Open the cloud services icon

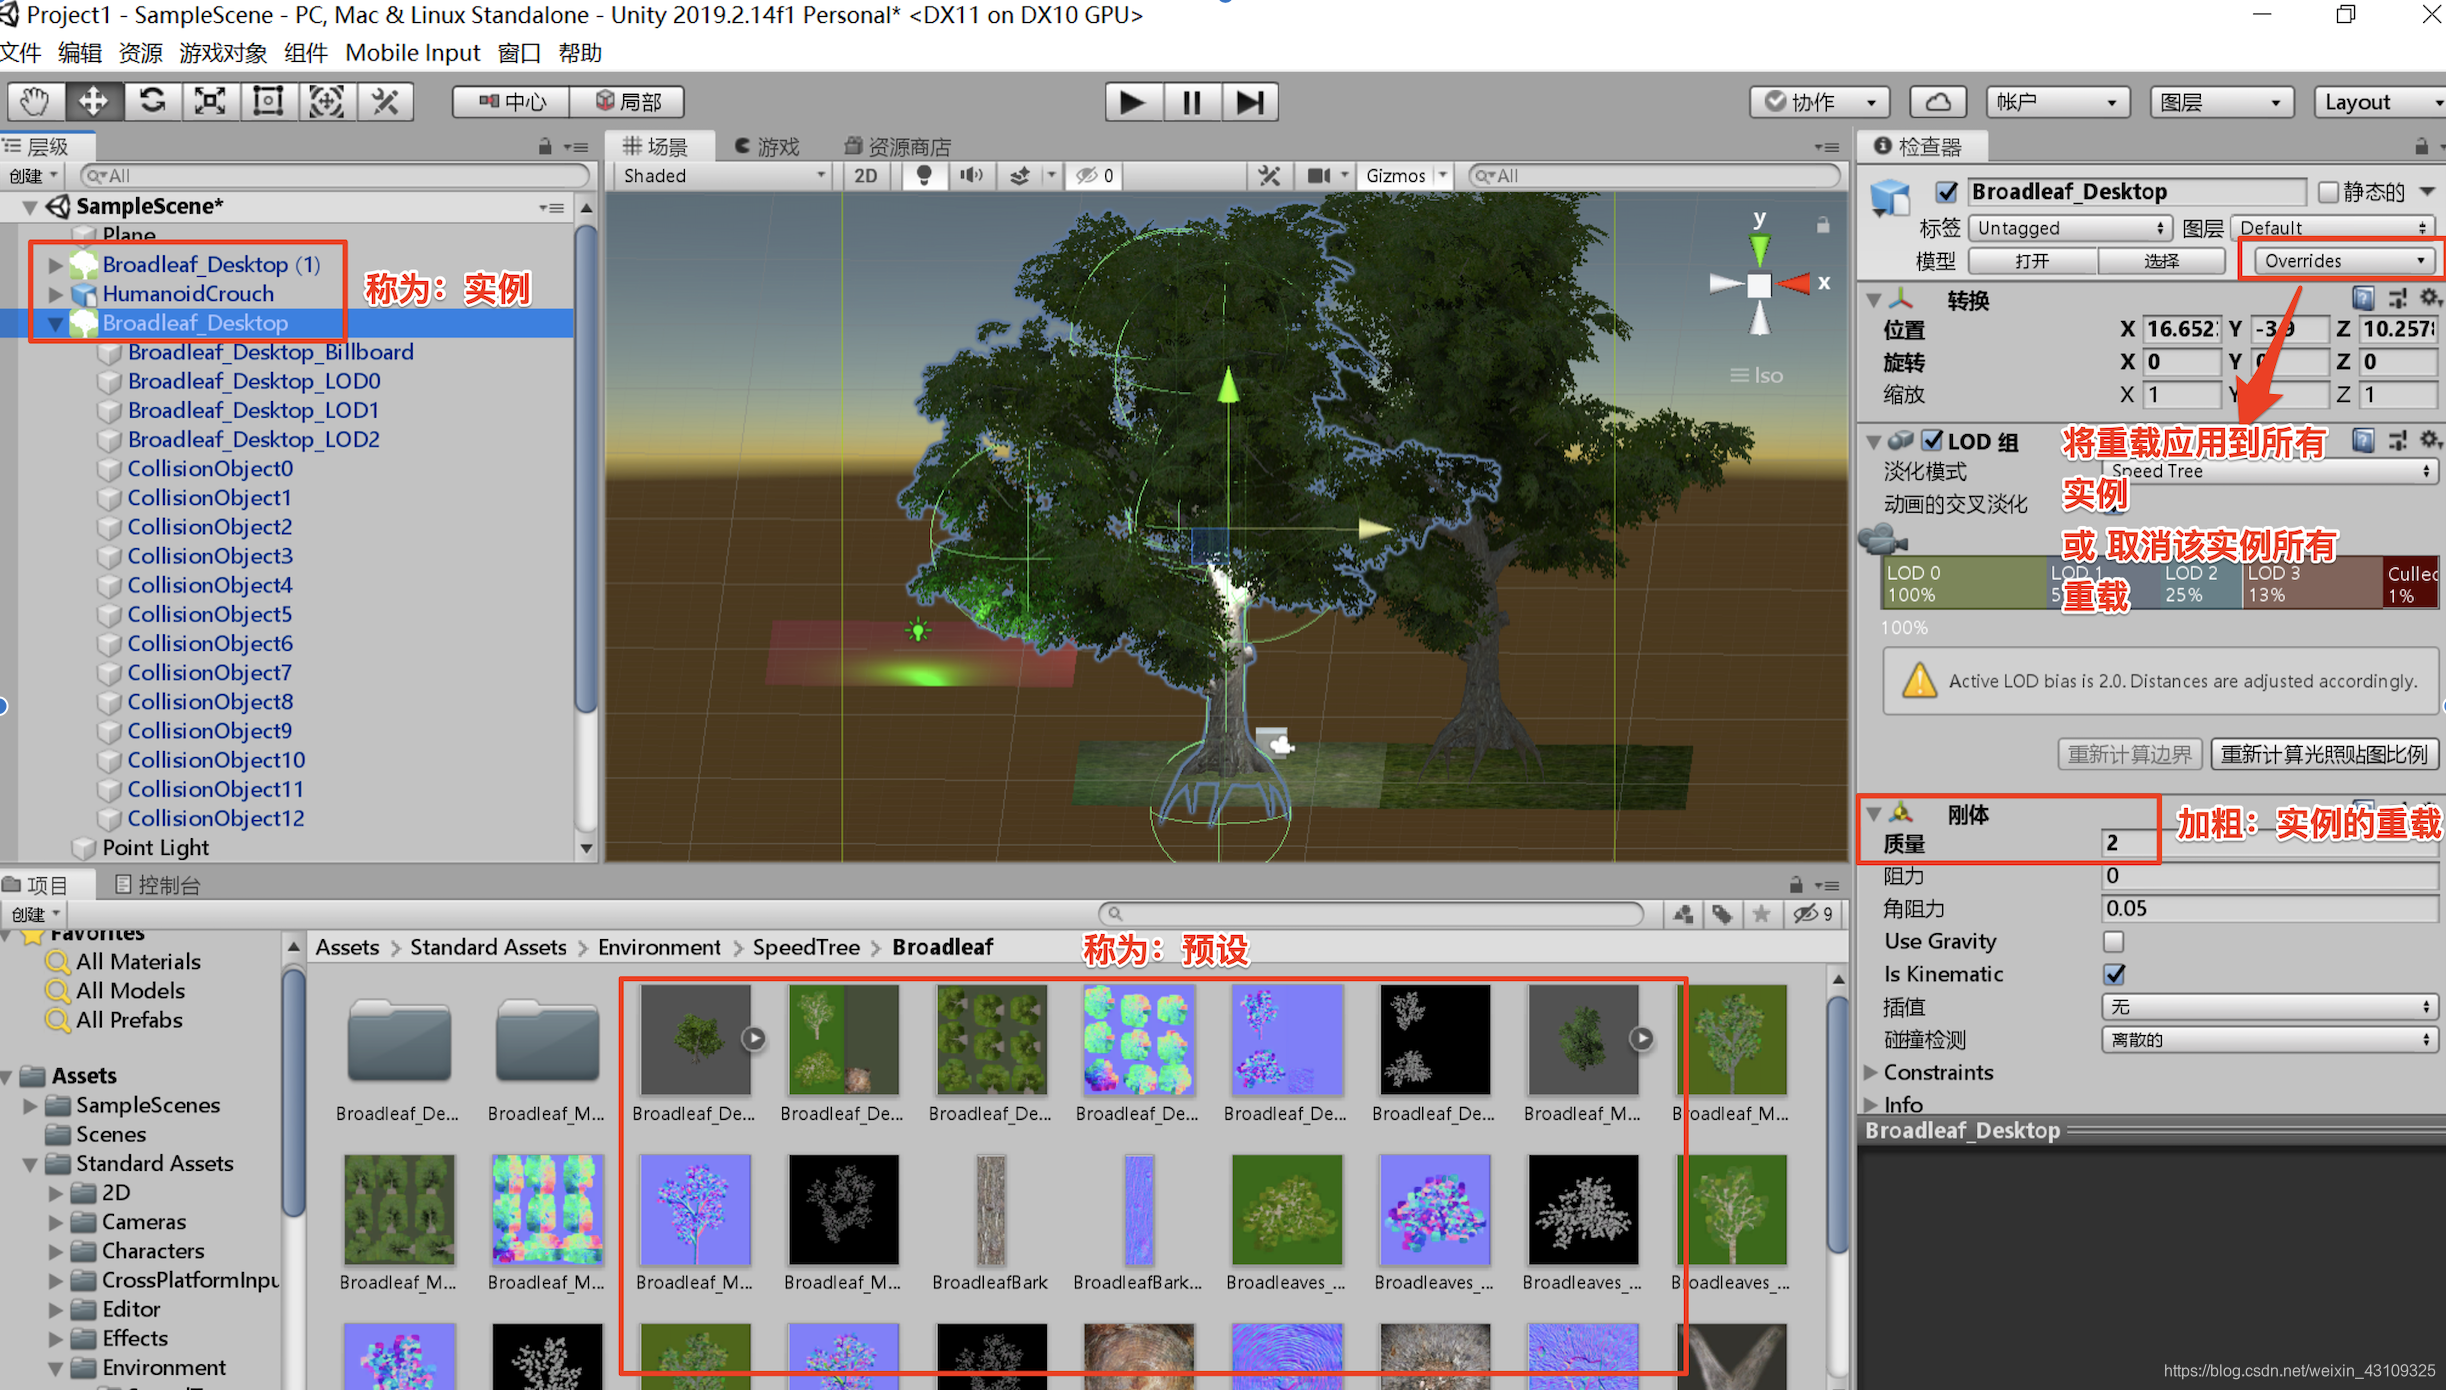(x=1938, y=102)
